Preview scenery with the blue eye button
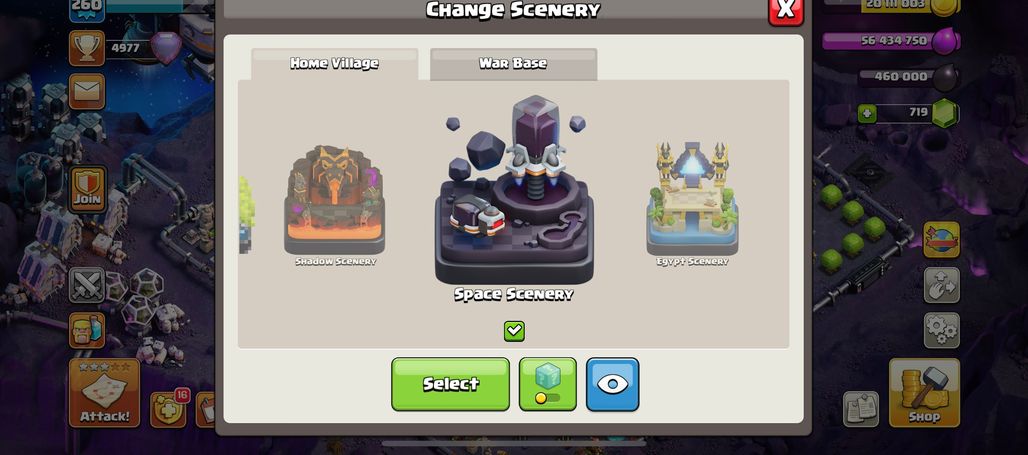This screenshot has width=1028, height=455. click(x=612, y=384)
